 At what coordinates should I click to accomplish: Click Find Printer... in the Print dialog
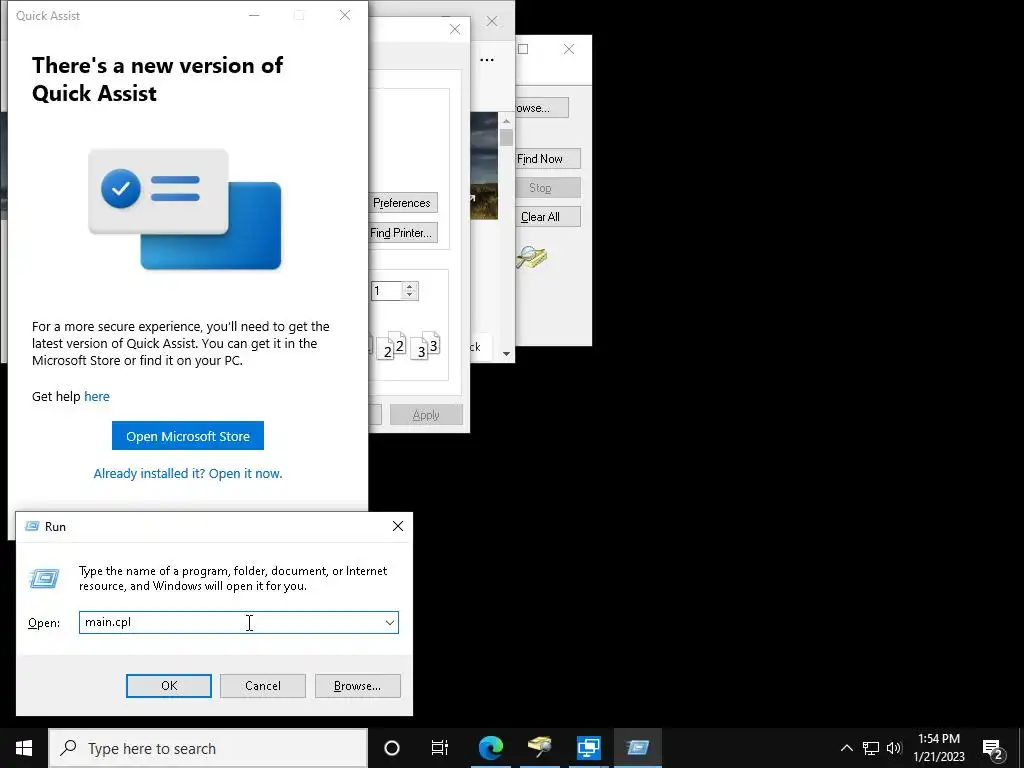[x=402, y=232]
